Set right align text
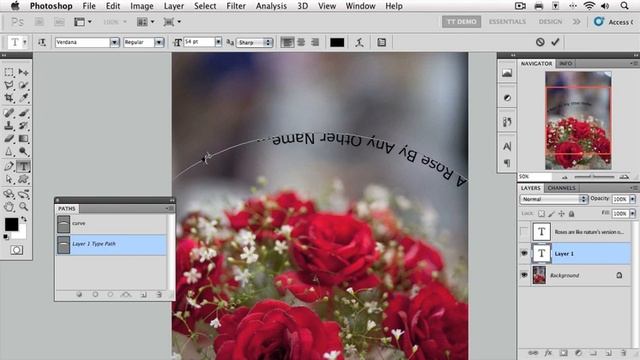Viewport: 640px width, 360px height. 315,42
